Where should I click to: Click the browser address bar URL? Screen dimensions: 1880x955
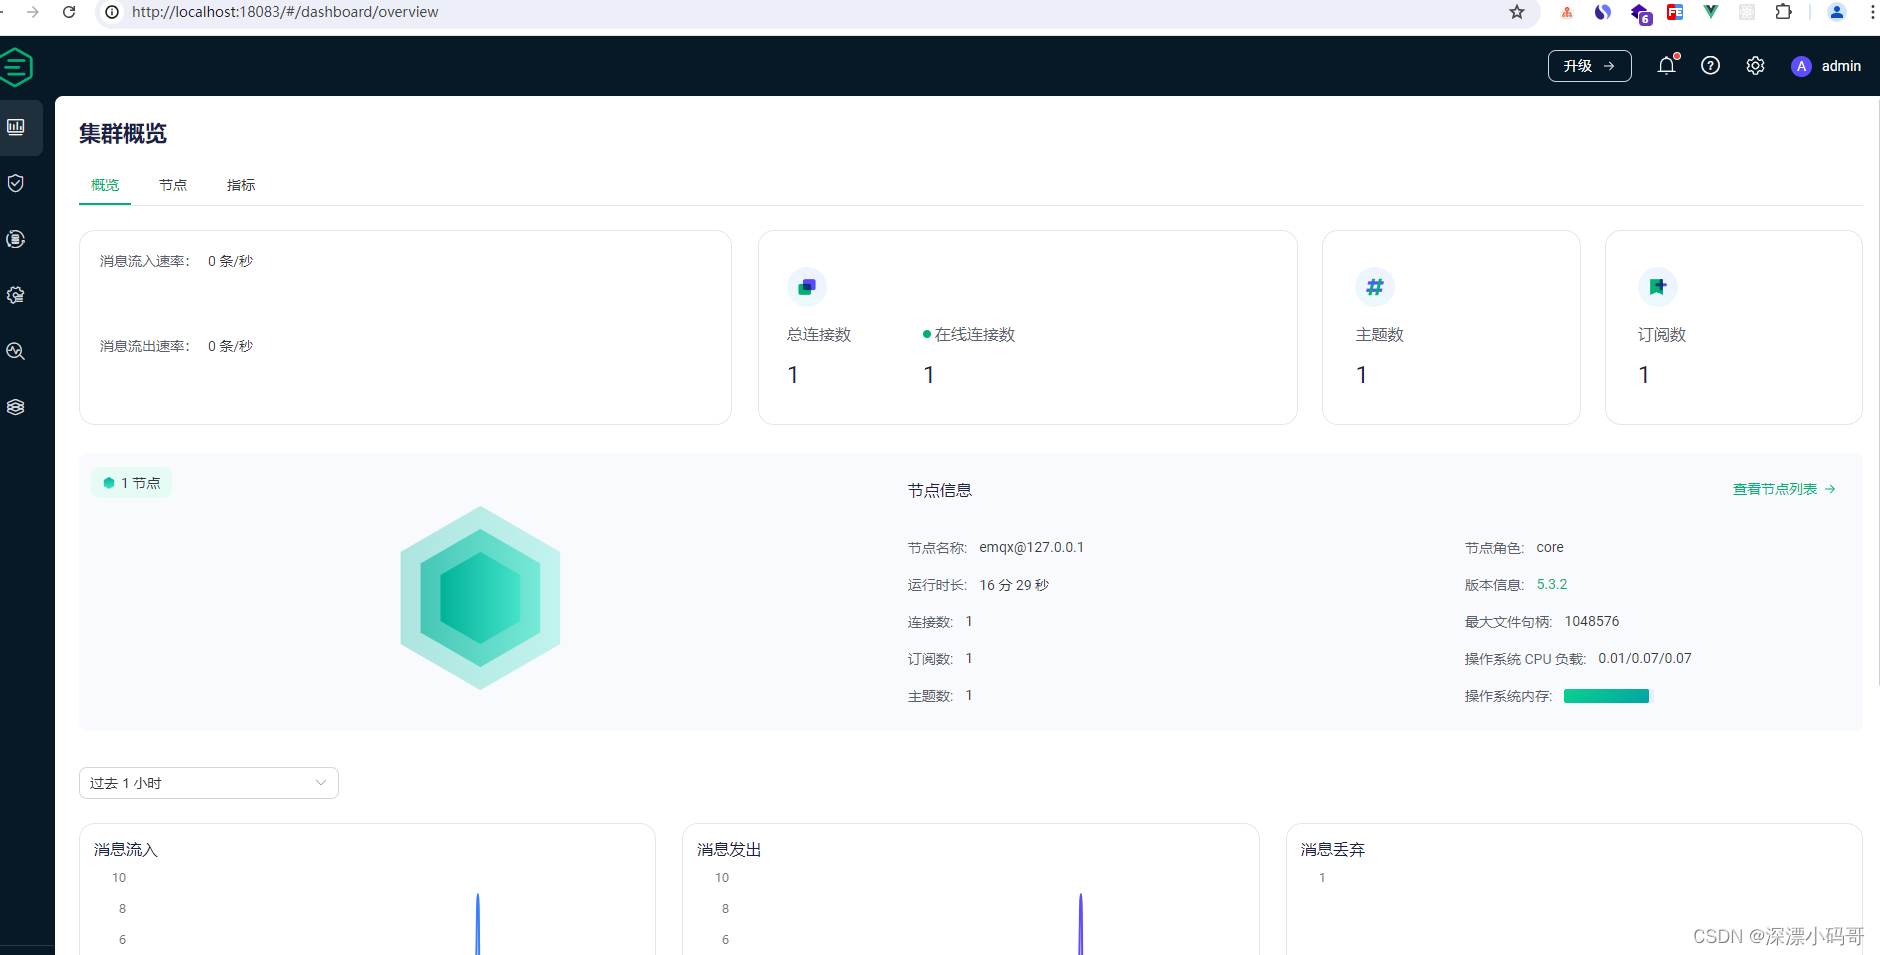point(285,12)
